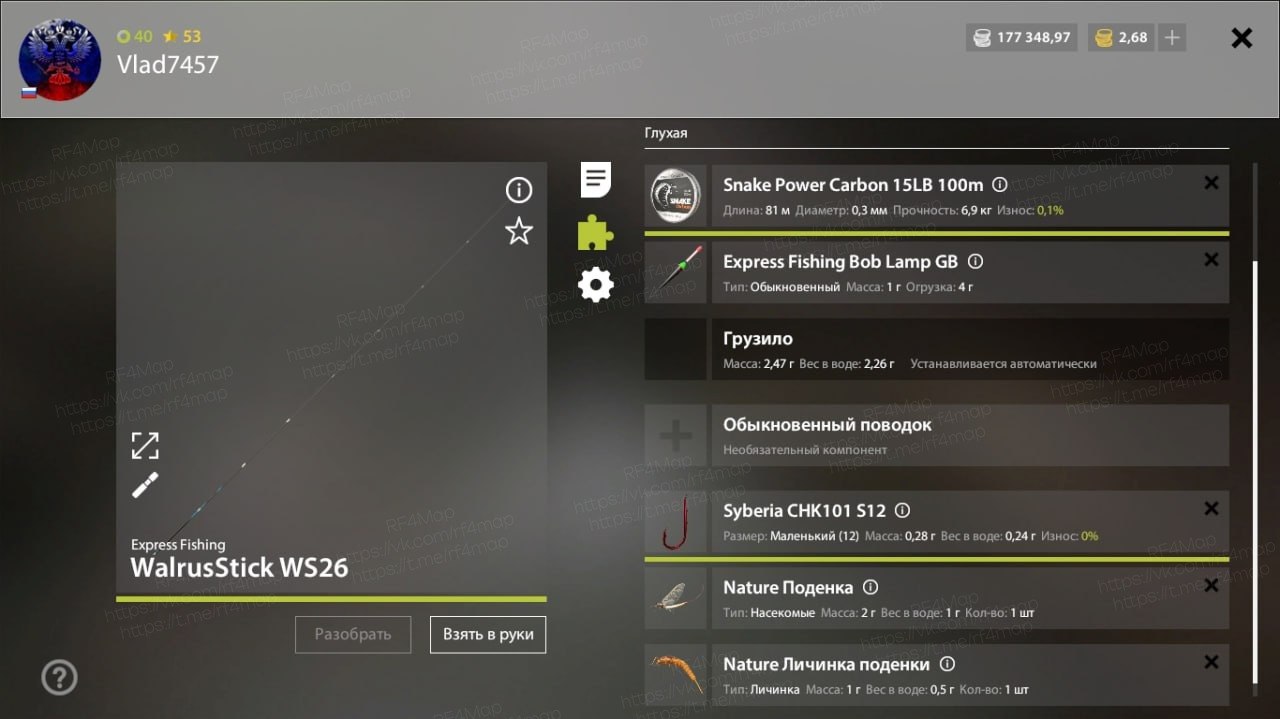The image size is (1280, 719).
Task: Click the Snake Power Carbon 15LB 100m title
Action: point(853,185)
